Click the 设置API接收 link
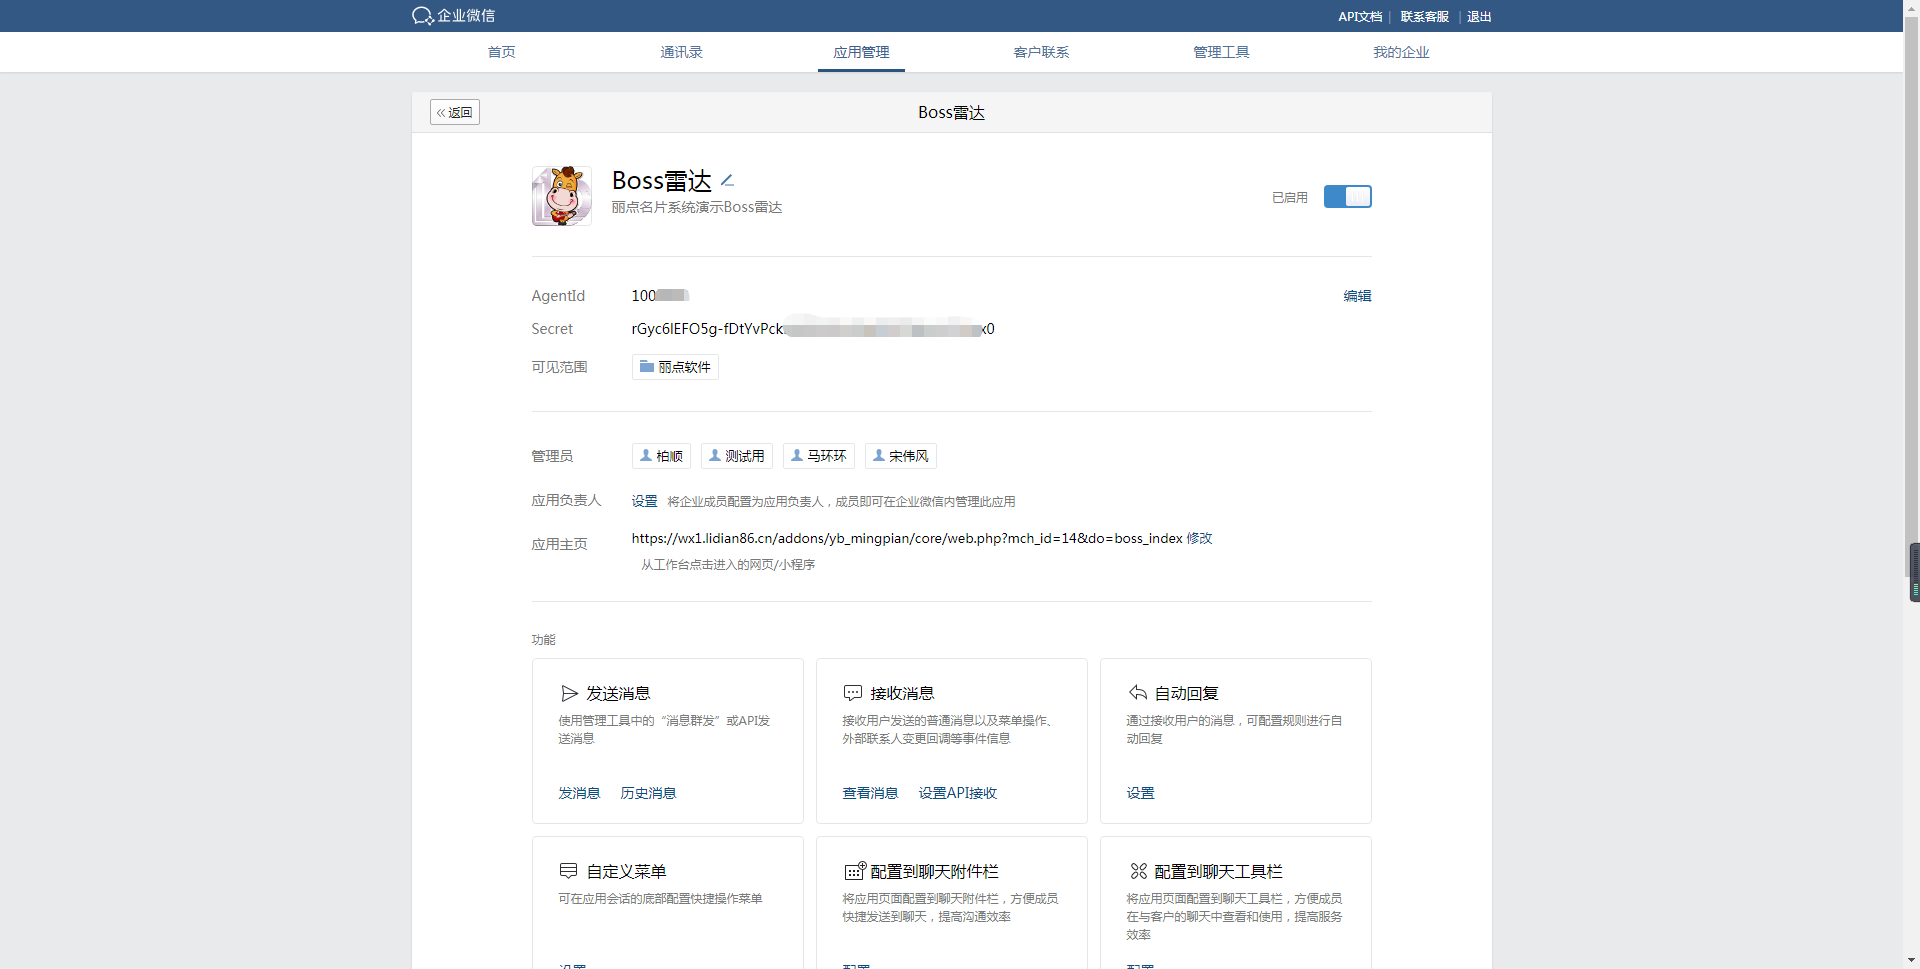 click(957, 793)
